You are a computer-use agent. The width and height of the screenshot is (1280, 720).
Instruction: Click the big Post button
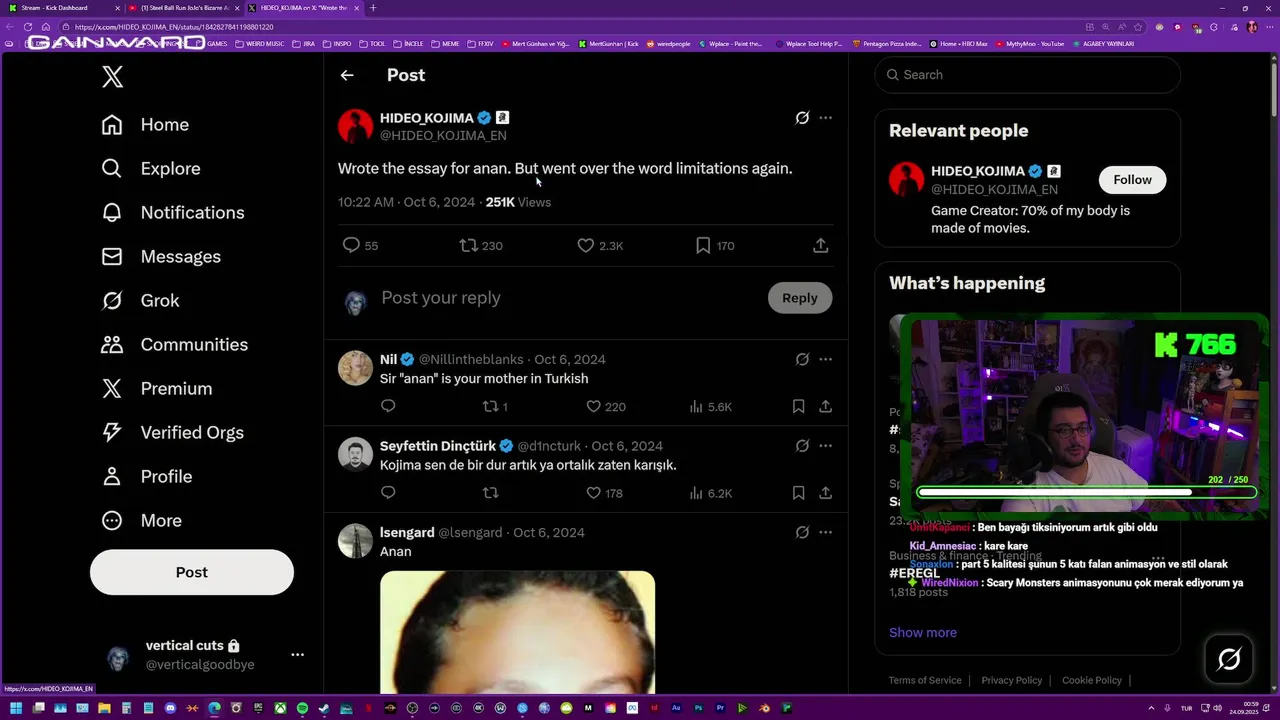point(192,572)
